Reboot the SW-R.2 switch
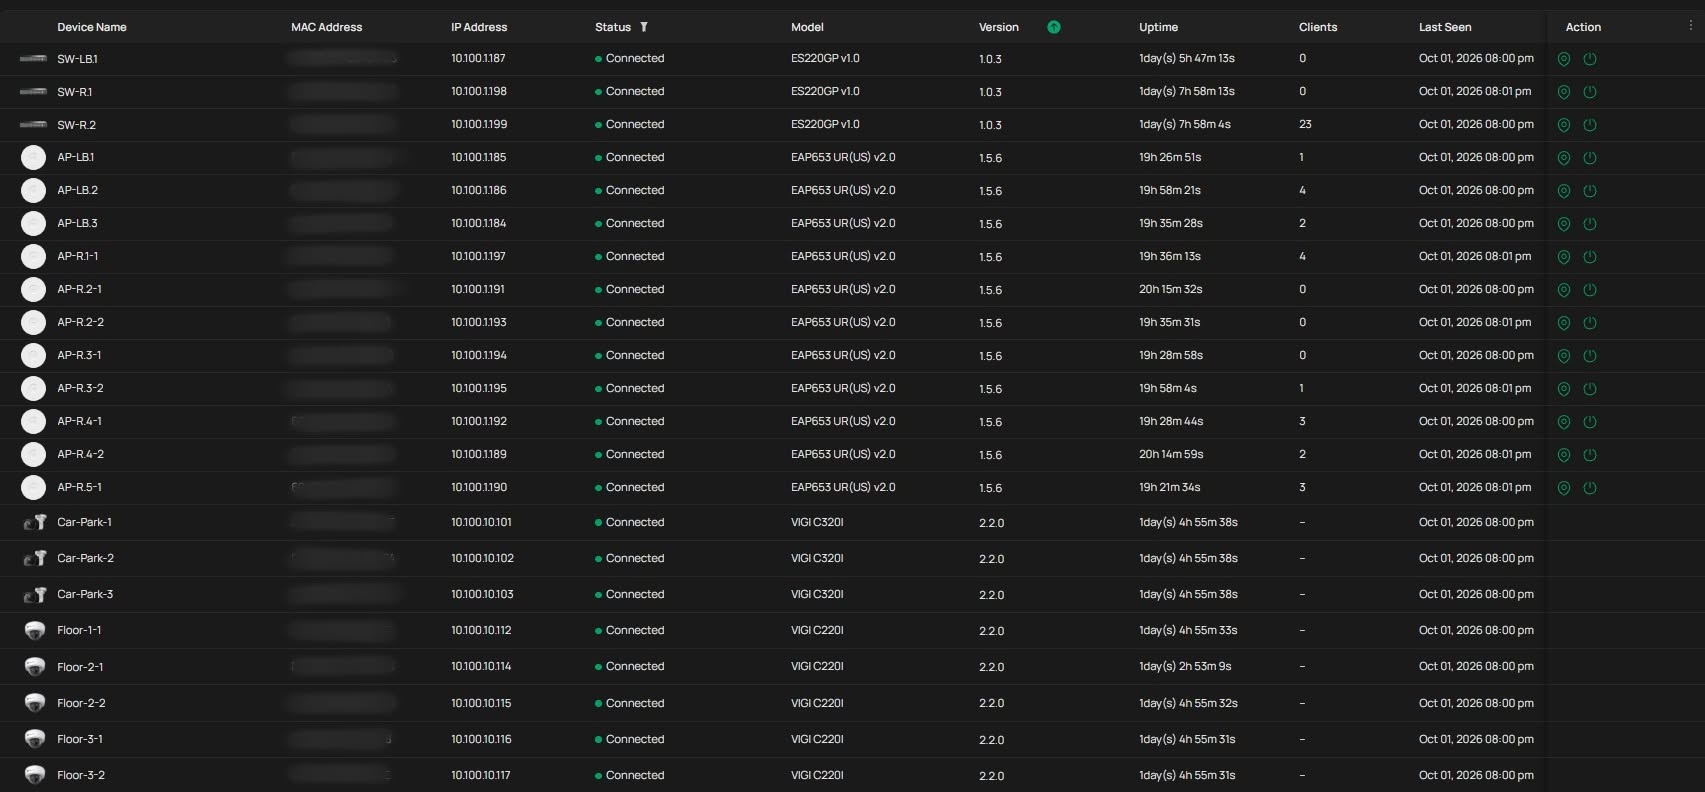The width and height of the screenshot is (1705, 792). (1590, 125)
